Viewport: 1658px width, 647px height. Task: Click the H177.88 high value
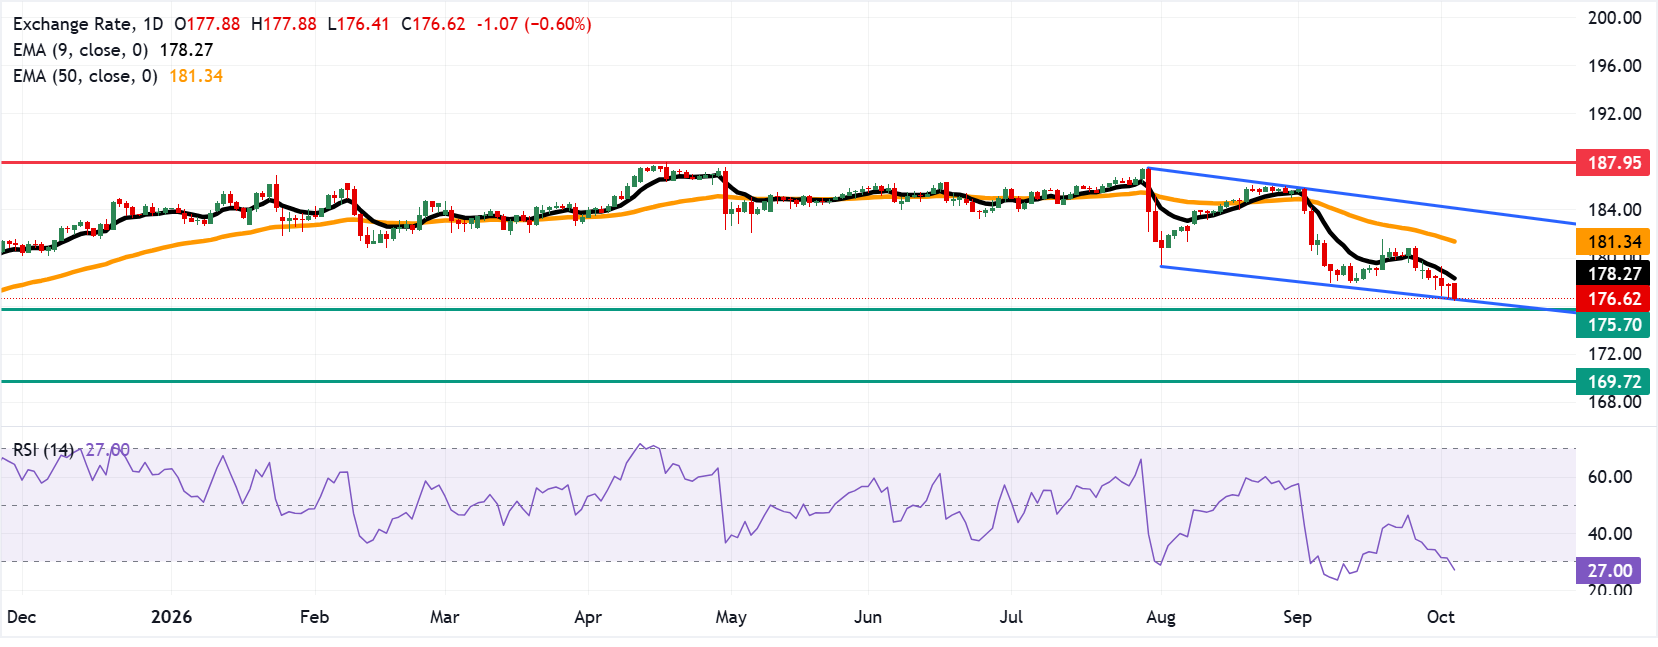[283, 24]
